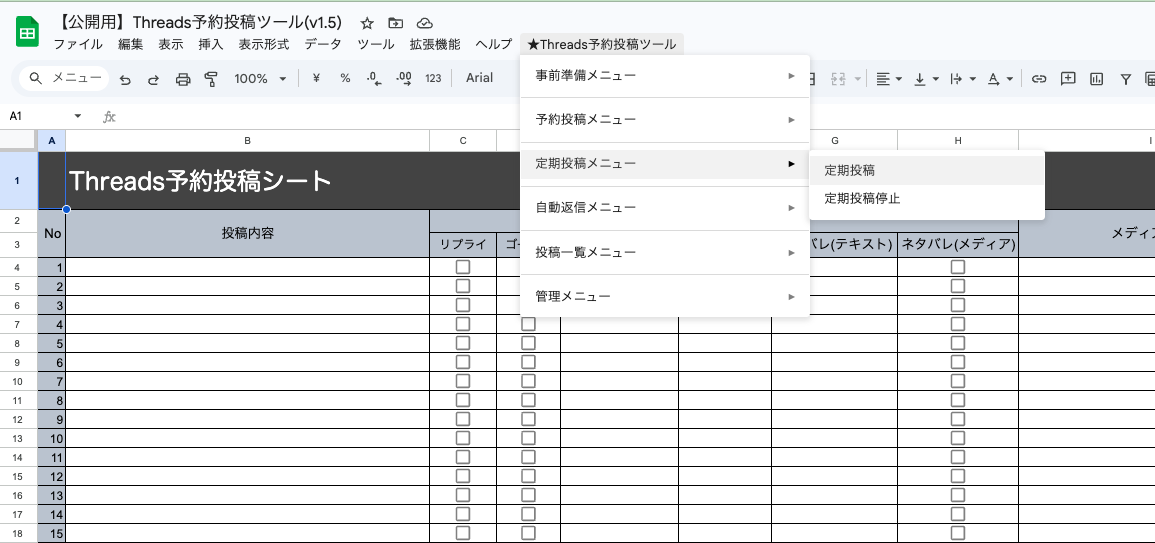Click the print icon in toolbar

click(182, 79)
